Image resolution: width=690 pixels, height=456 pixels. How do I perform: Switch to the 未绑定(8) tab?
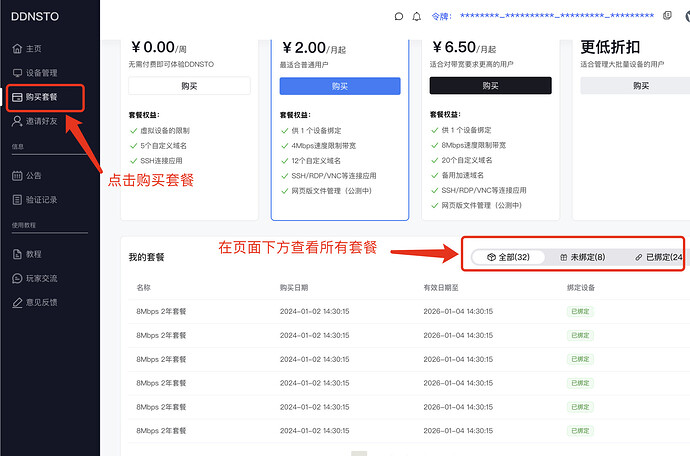coord(582,257)
